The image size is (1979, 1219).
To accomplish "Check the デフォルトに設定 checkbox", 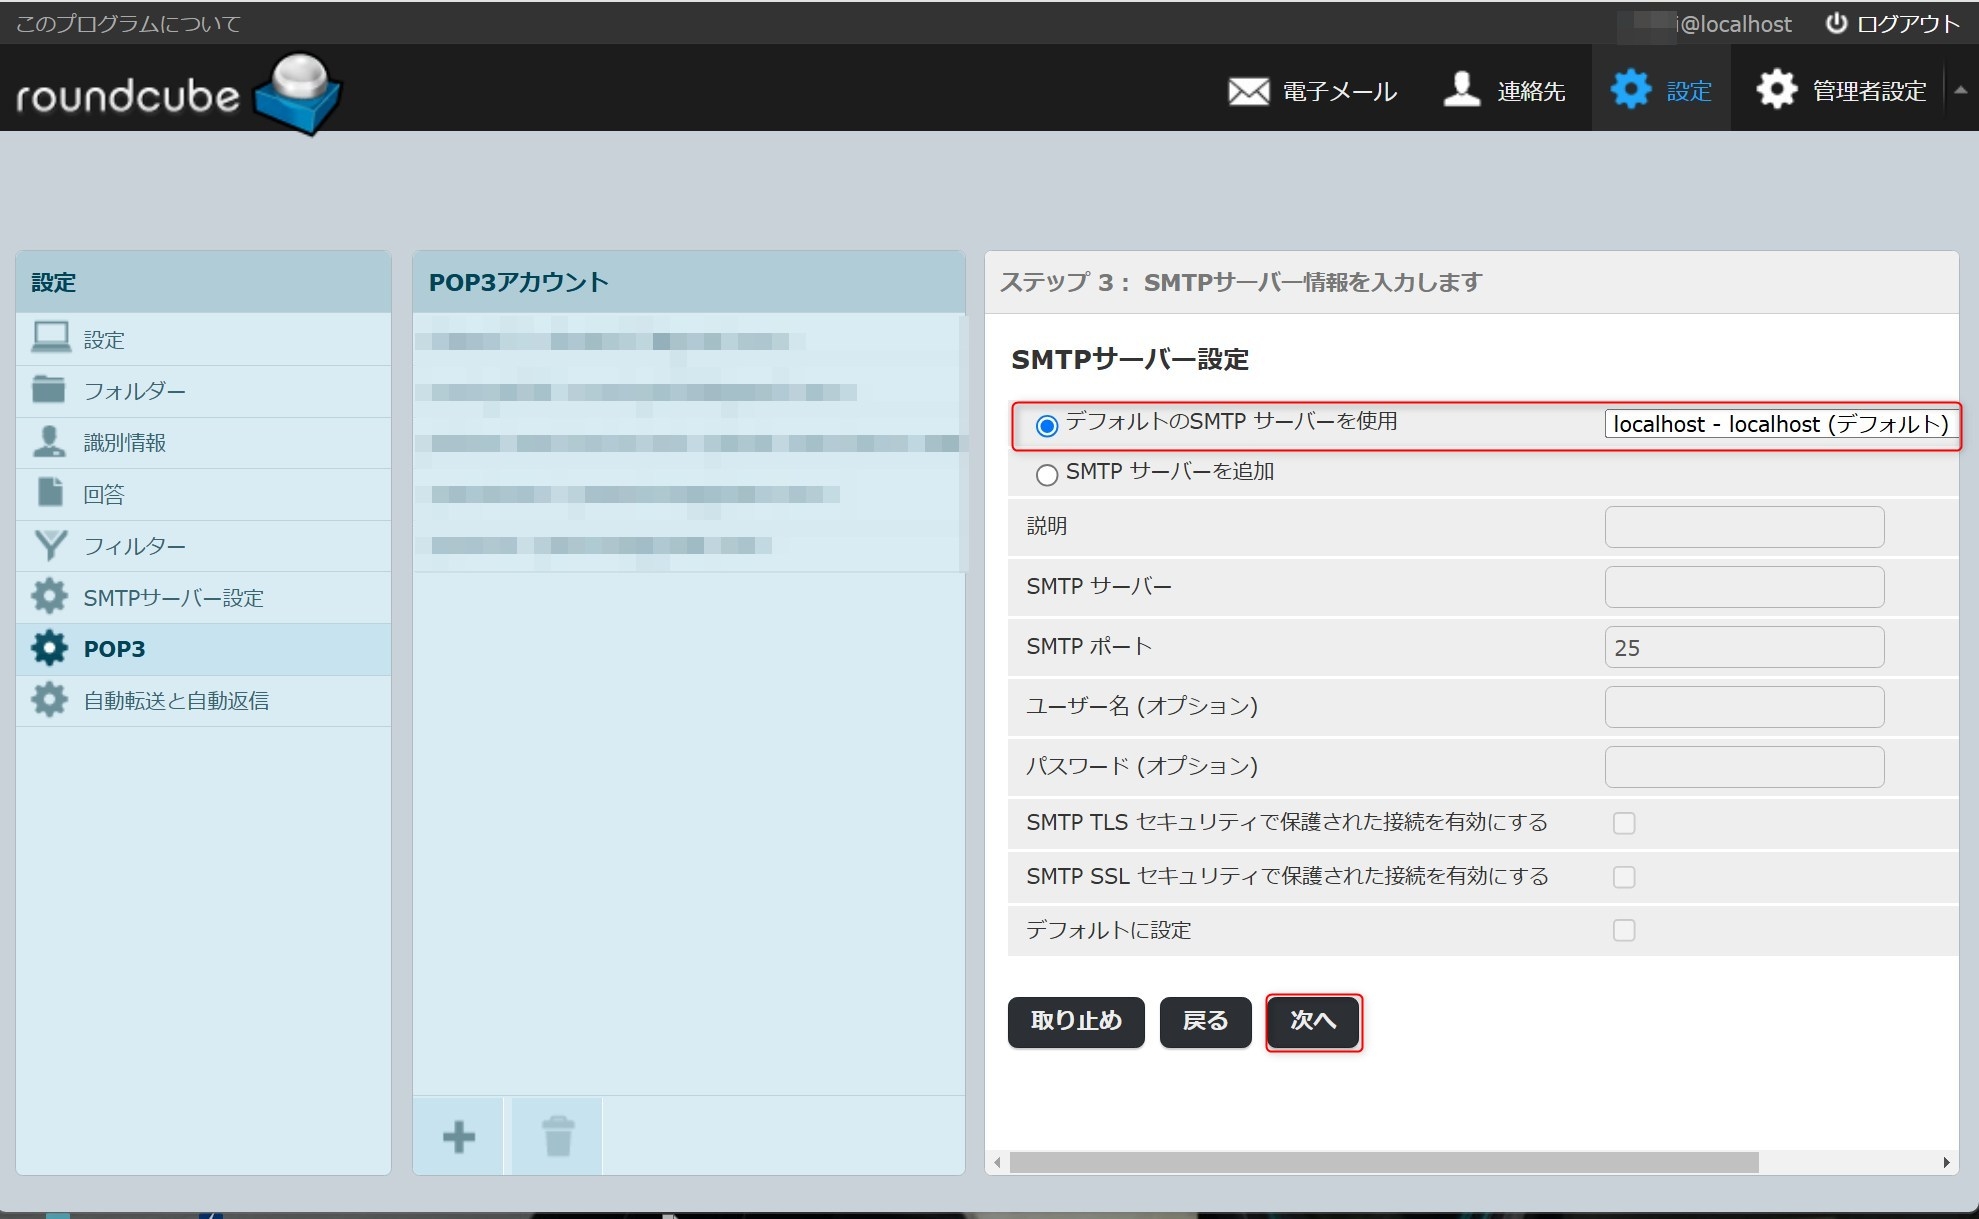I will click(1623, 930).
